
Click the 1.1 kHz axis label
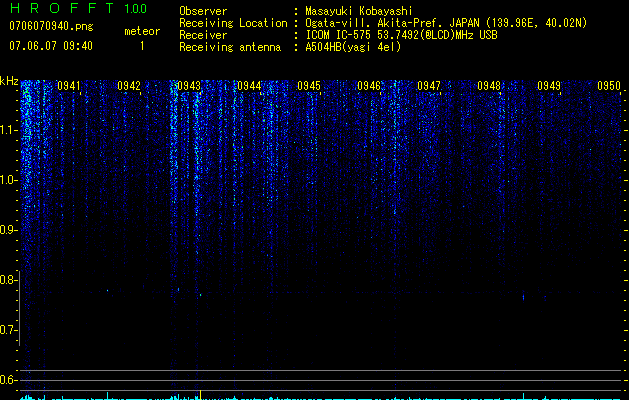pyautogui.click(x=9, y=130)
